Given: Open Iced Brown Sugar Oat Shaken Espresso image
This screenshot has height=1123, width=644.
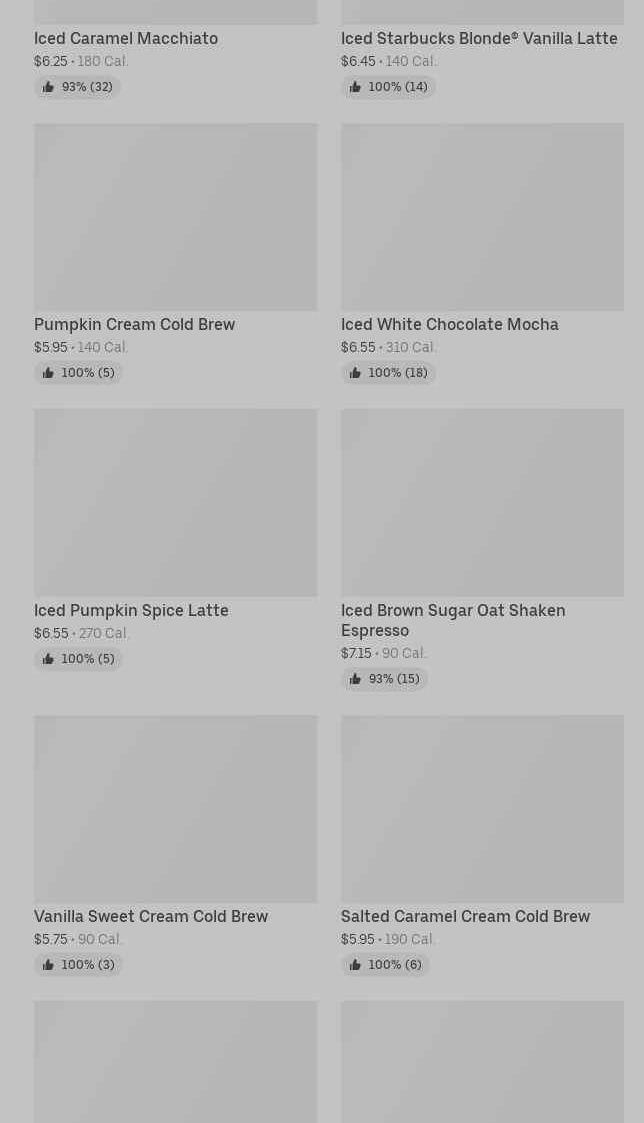Looking at the screenshot, I should 482,503.
